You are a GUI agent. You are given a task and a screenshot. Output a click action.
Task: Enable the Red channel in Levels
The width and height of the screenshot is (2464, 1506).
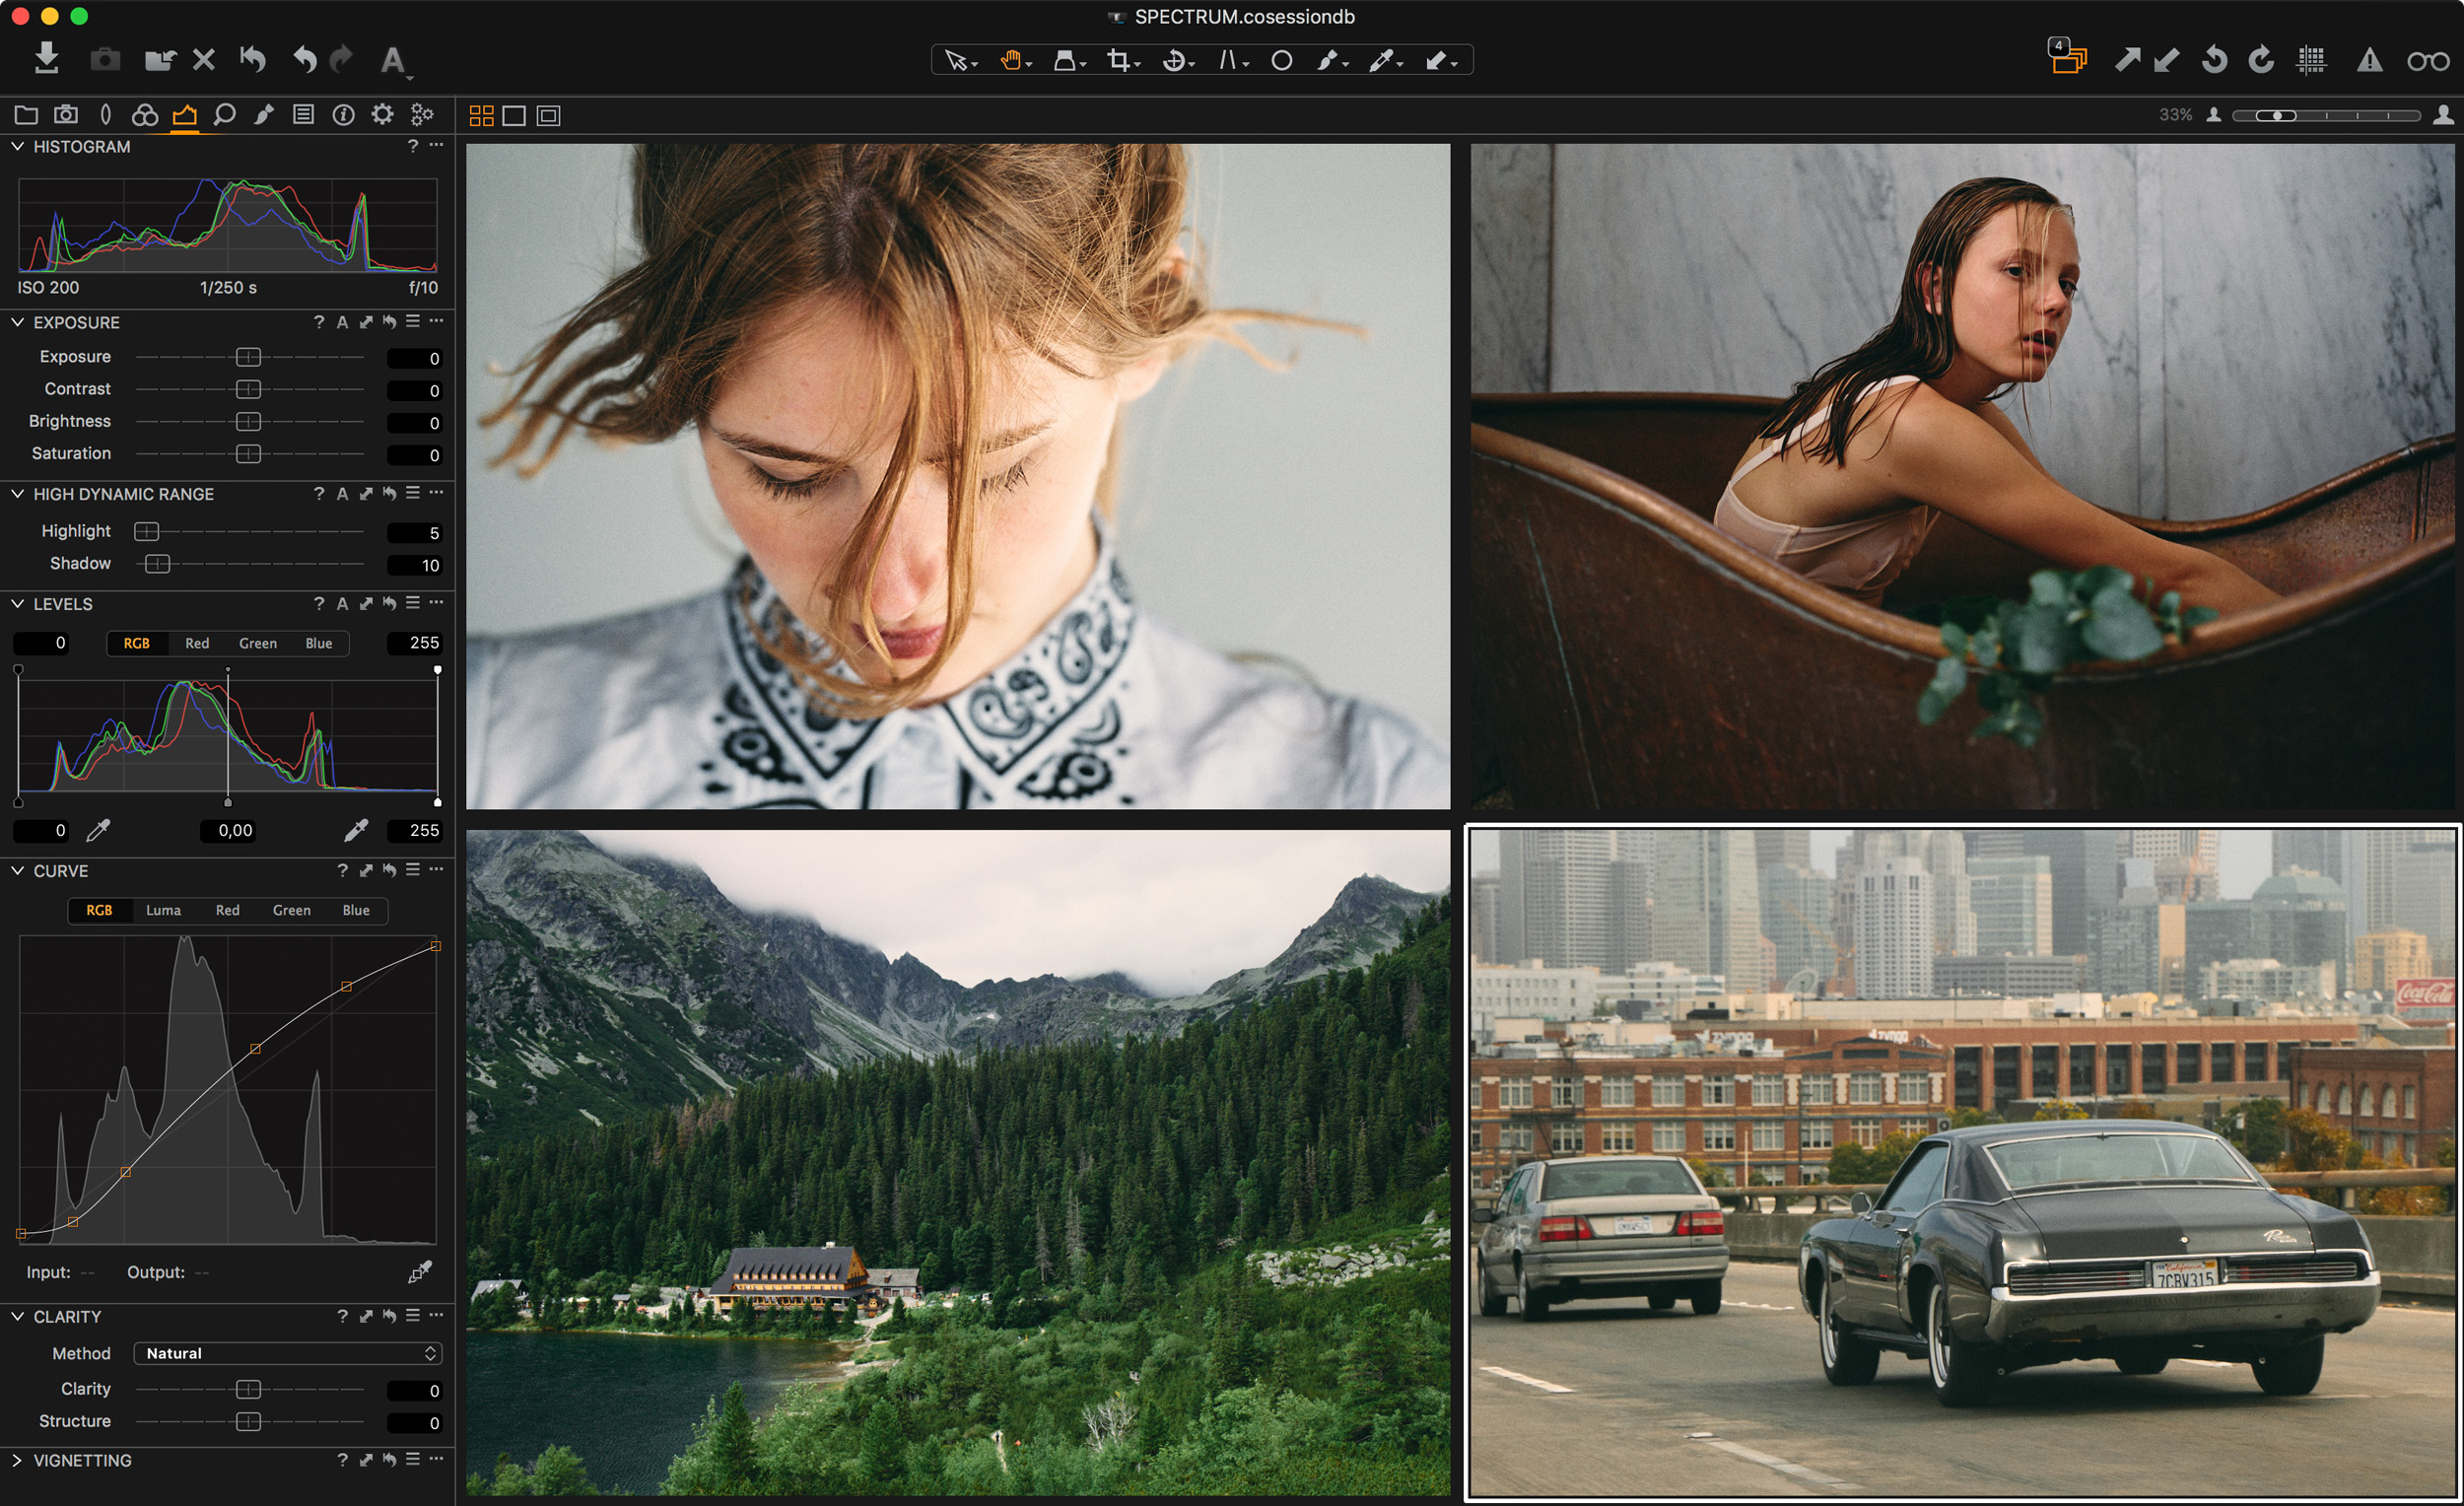click(193, 641)
